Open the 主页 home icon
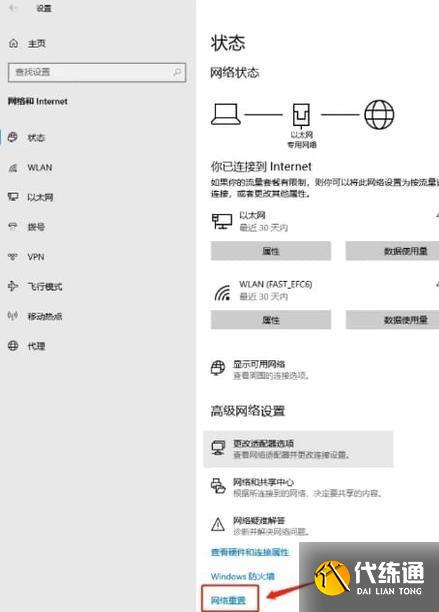 point(13,43)
